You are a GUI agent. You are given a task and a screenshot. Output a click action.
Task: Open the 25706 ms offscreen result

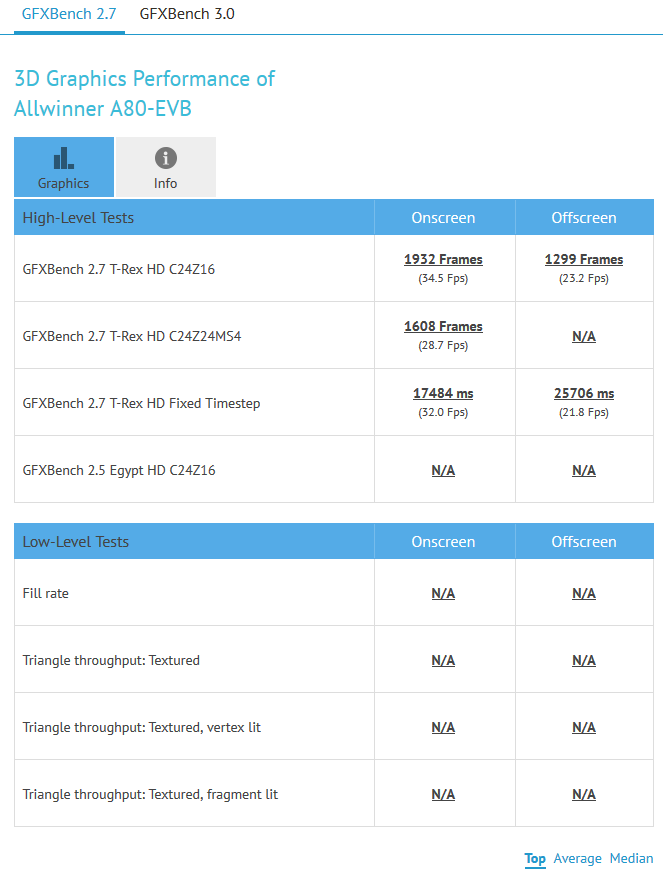click(584, 394)
